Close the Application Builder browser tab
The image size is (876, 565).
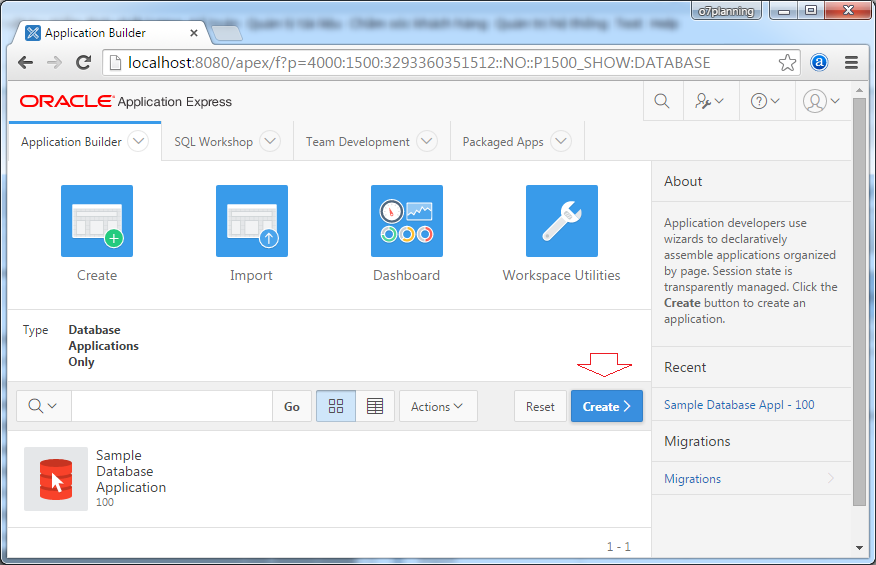(x=194, y=33)
